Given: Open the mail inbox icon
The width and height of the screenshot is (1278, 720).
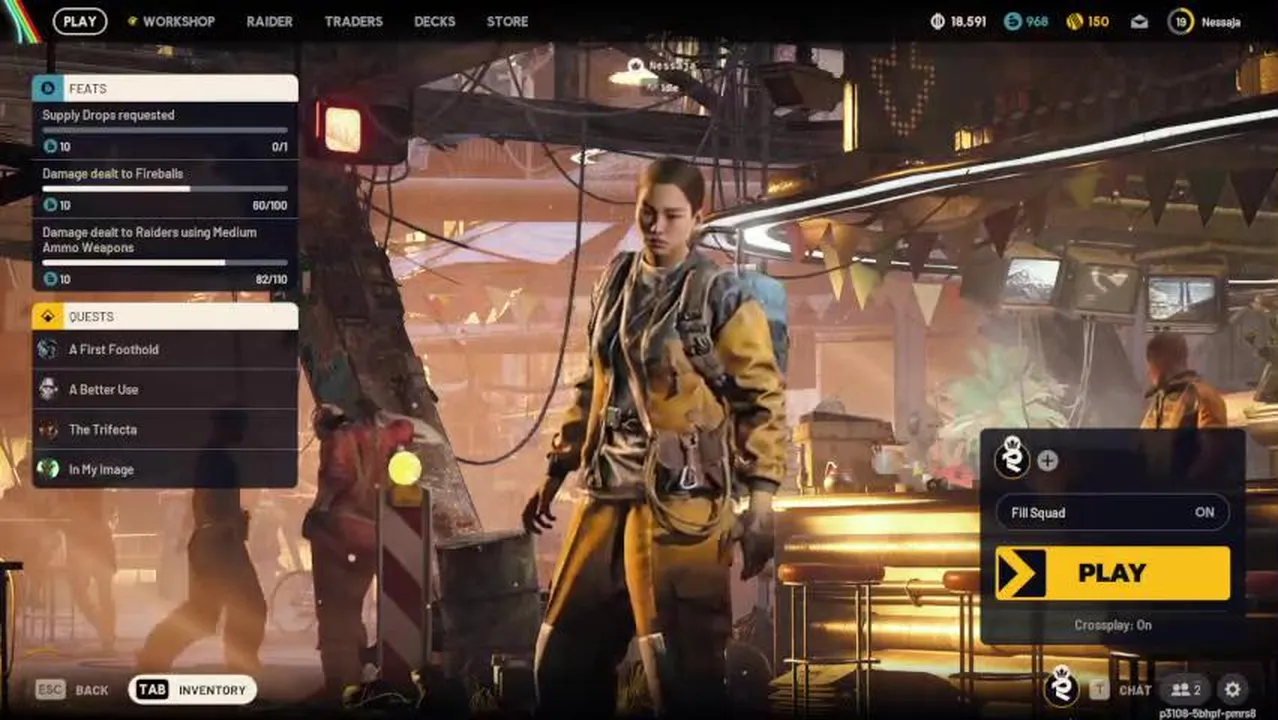Looking at the screenshot, I should [1139, 21].
